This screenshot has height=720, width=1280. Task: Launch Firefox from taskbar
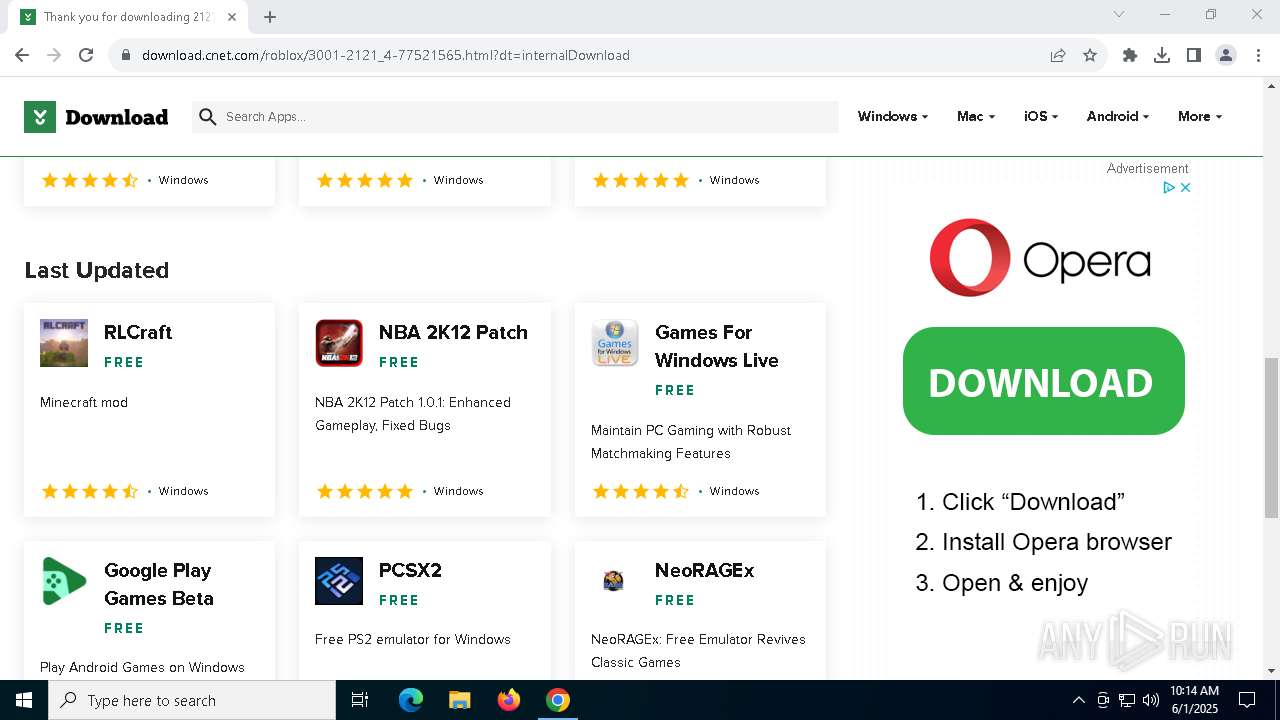click(509, 700)
